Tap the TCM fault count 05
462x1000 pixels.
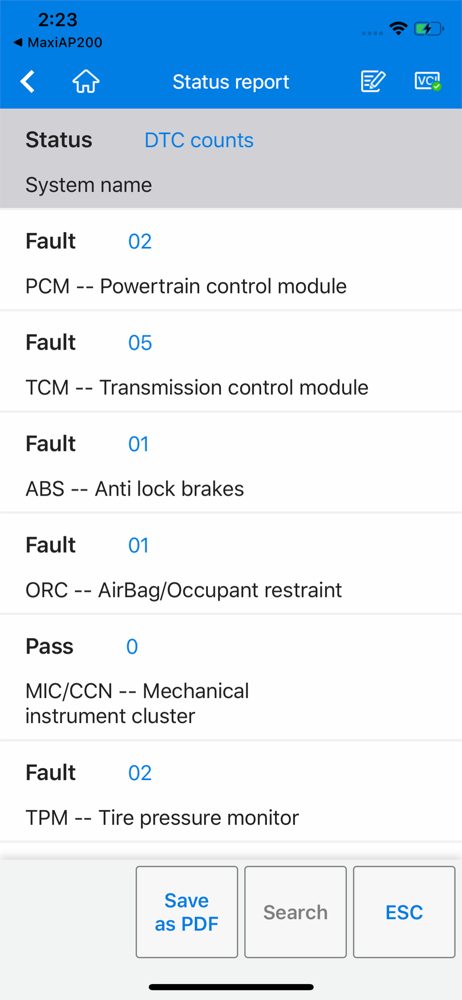140,343
